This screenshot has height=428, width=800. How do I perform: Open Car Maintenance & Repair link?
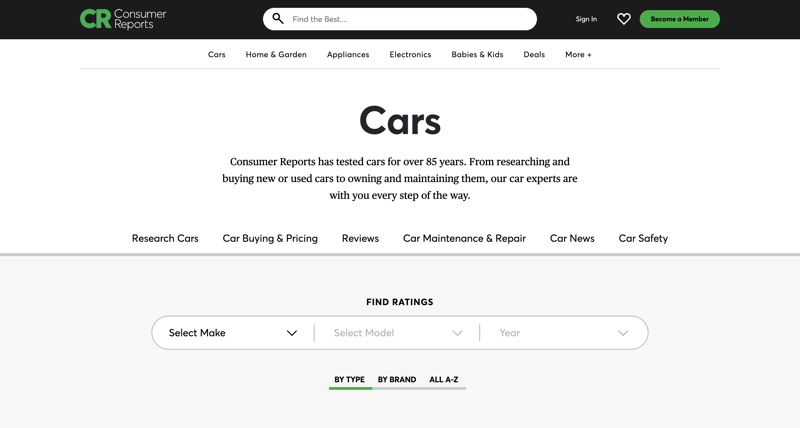464,238
